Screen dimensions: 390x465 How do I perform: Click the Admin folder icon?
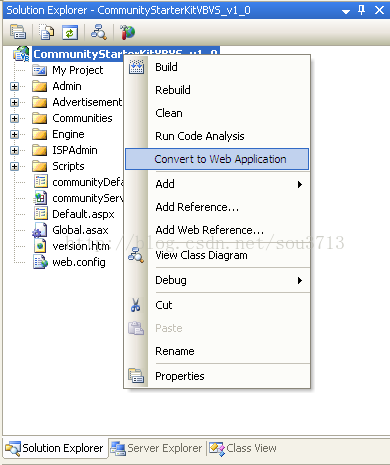tap(40, 86)
